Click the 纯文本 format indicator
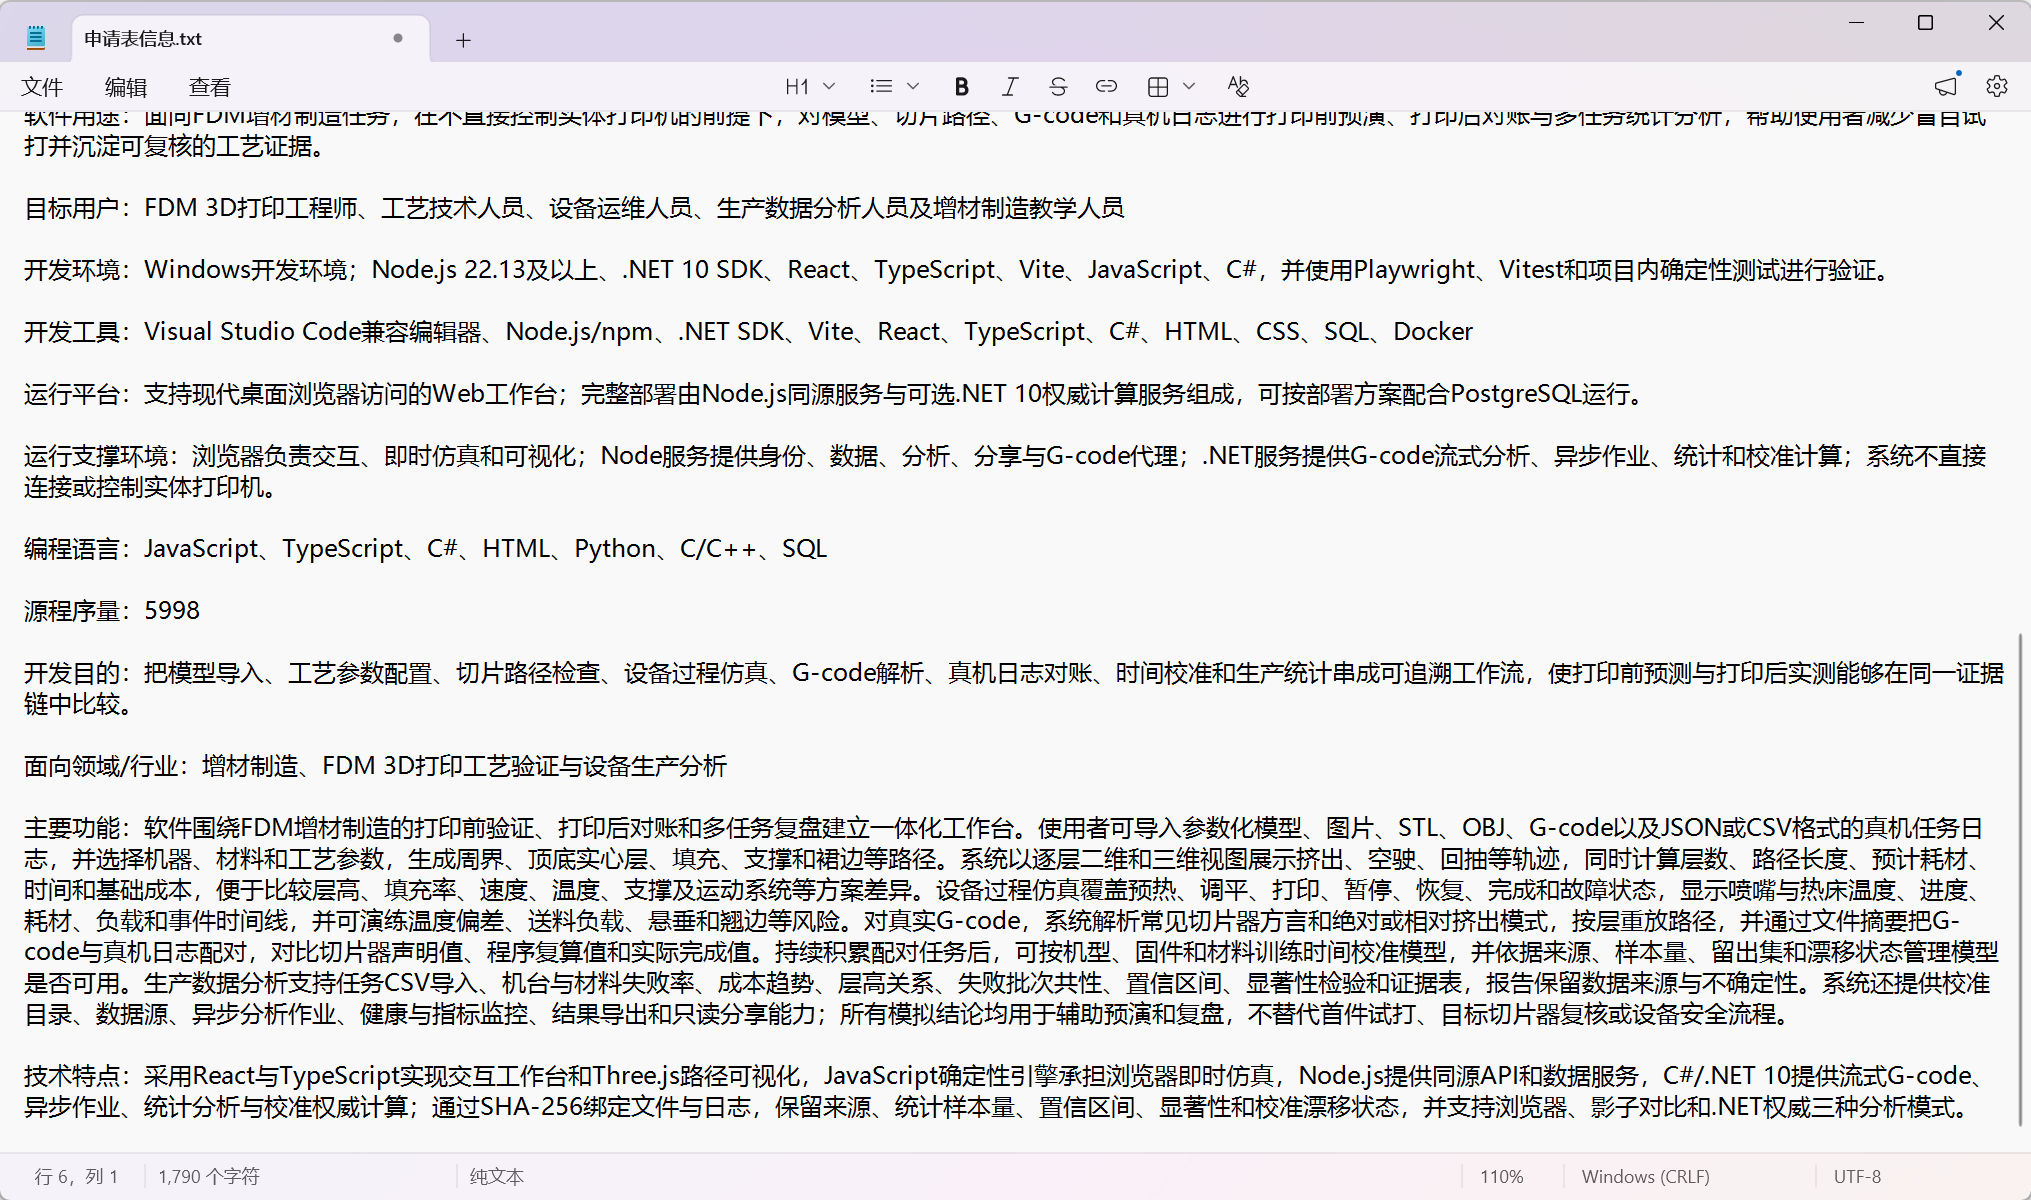 tap(497, 1177)
